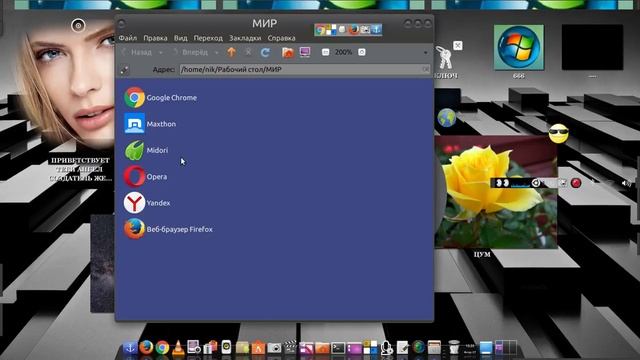Open the black thumbnail desktop item

coord(592,47)
